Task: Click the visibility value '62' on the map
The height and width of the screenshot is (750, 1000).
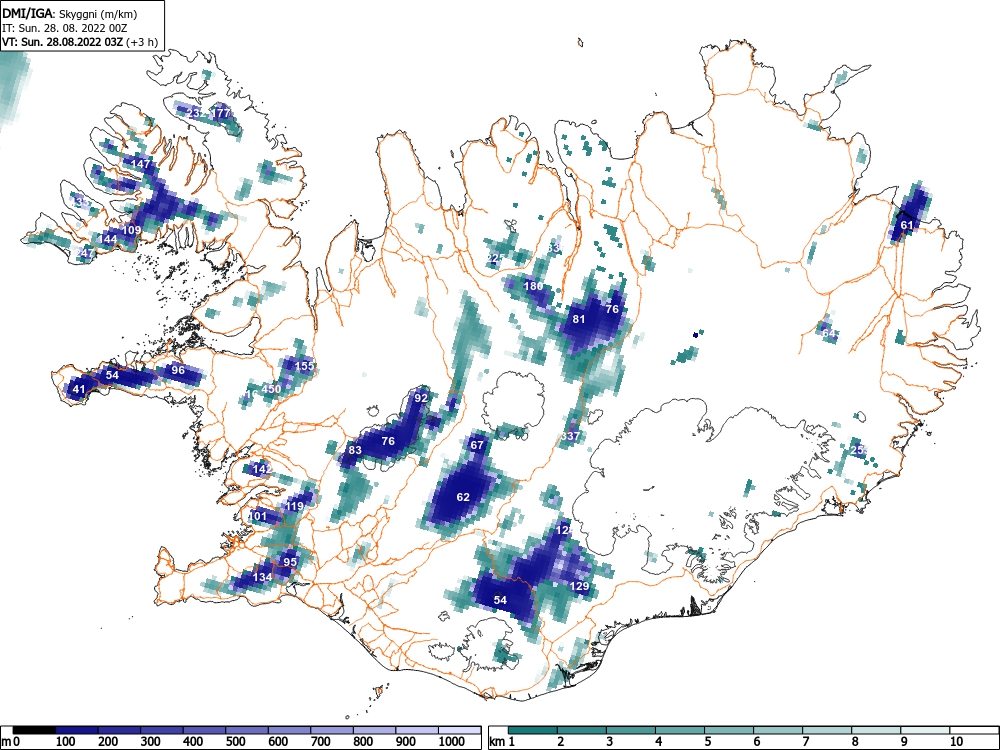Action: coord(463,497)
